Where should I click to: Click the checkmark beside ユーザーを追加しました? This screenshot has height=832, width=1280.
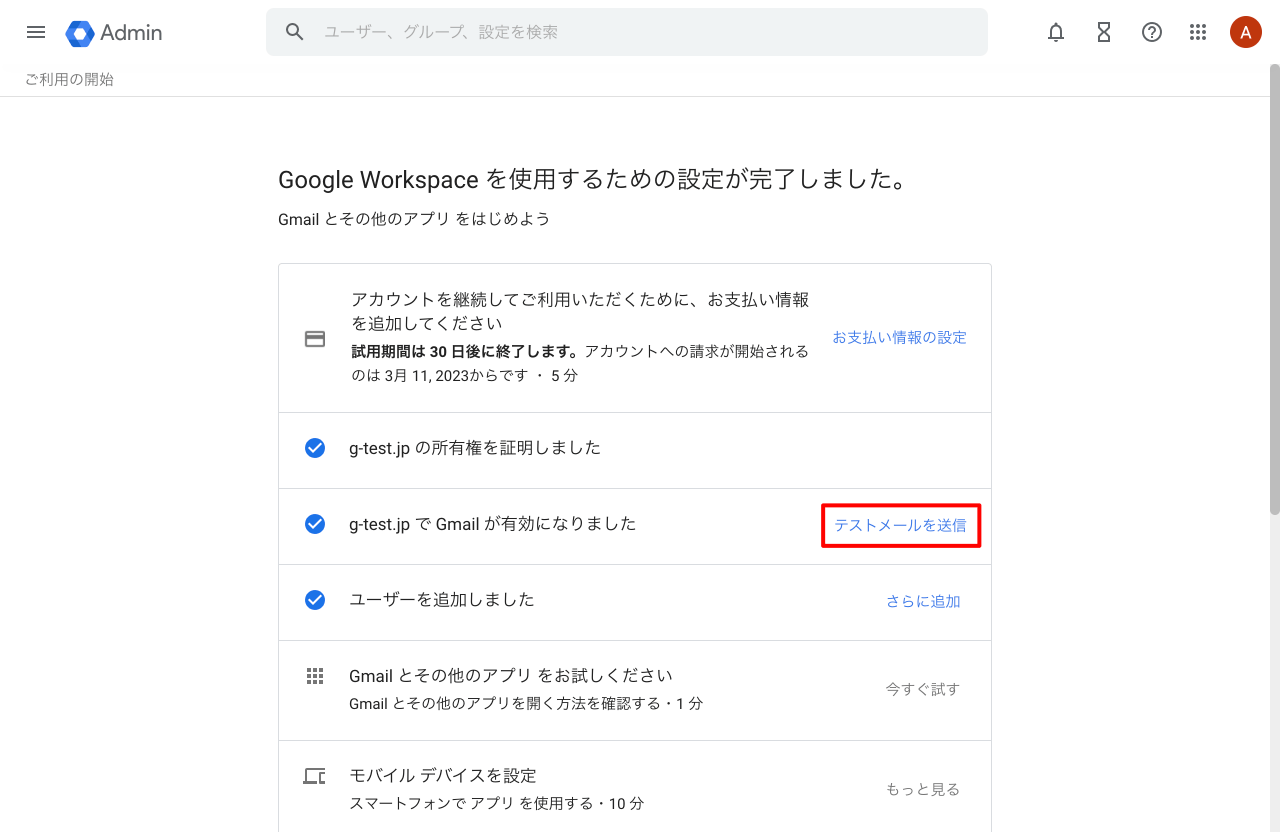pos(315,600)
